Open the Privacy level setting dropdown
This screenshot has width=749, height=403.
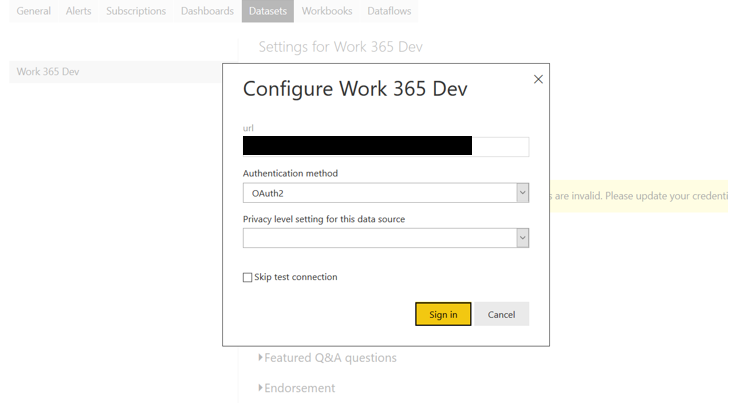click(x=386, y=238)
